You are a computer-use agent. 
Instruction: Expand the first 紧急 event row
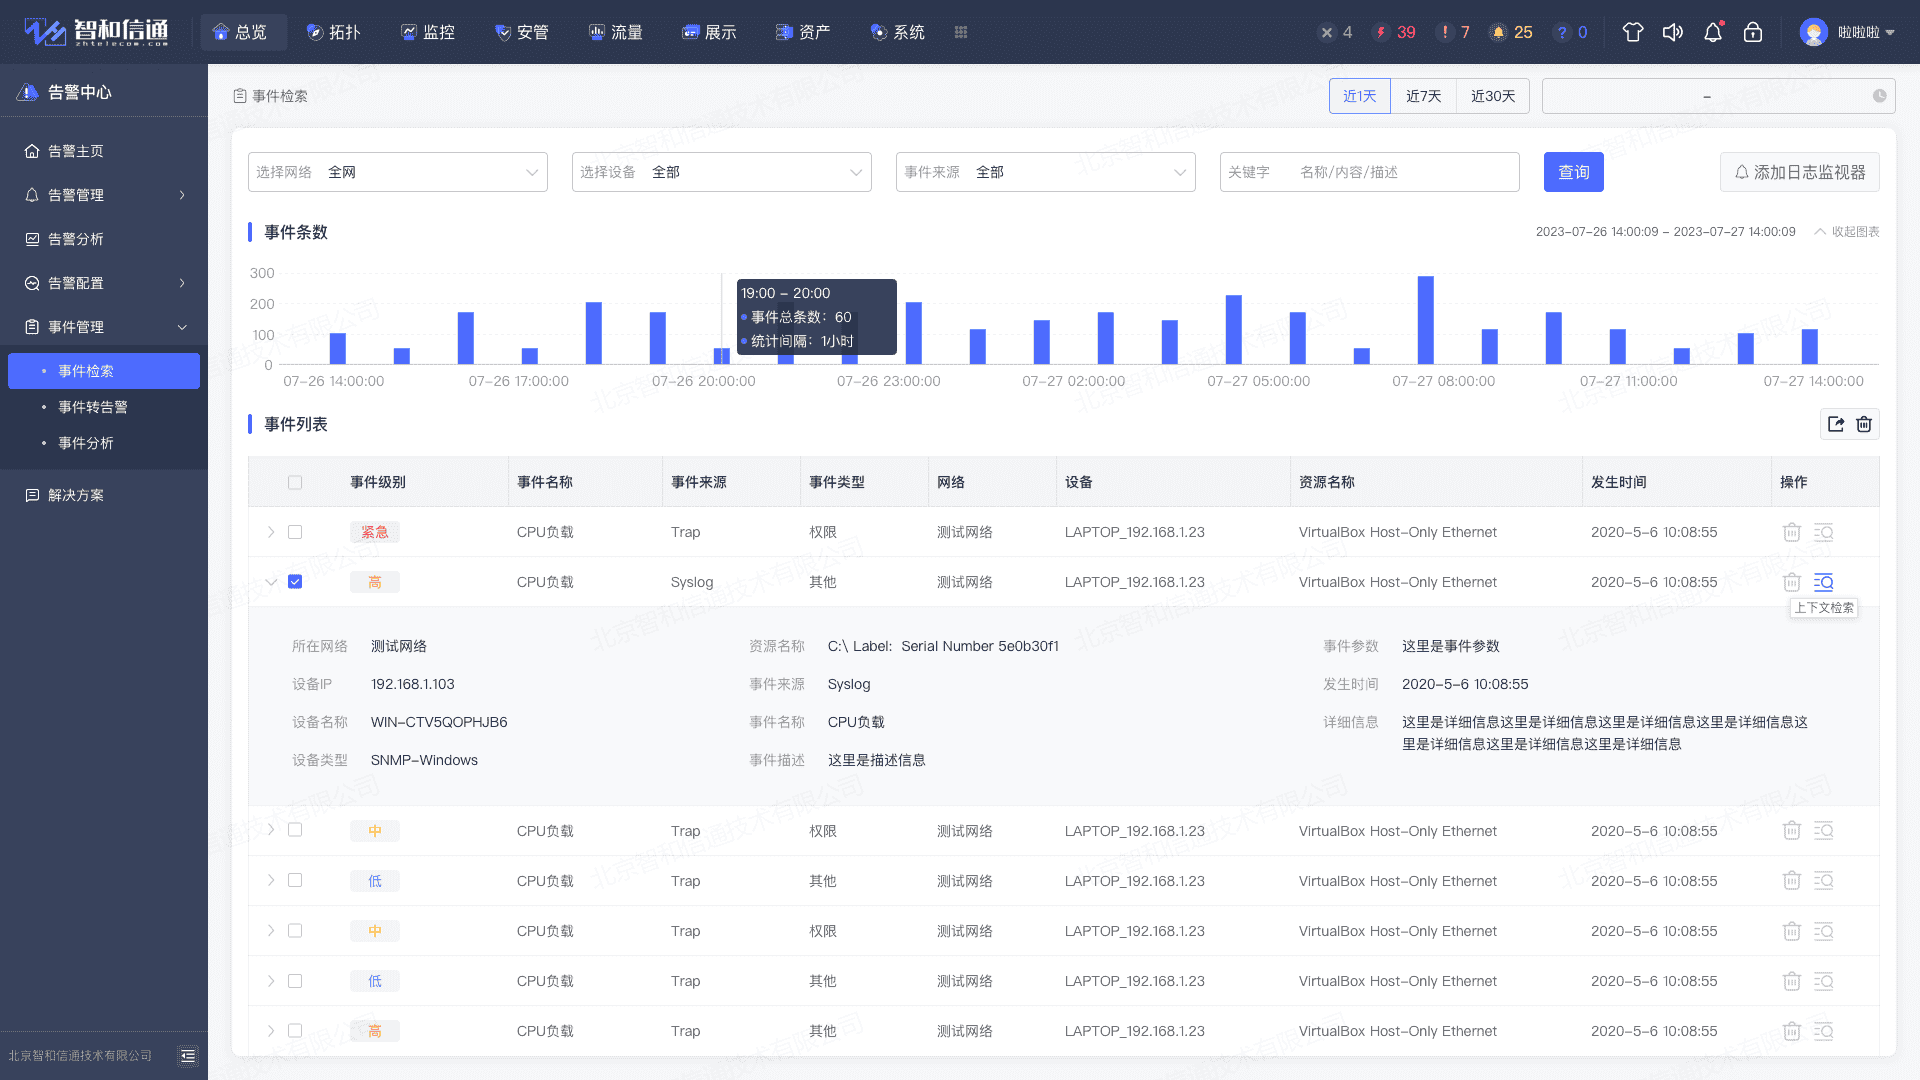pyautogui.click(x=271, y=532)
